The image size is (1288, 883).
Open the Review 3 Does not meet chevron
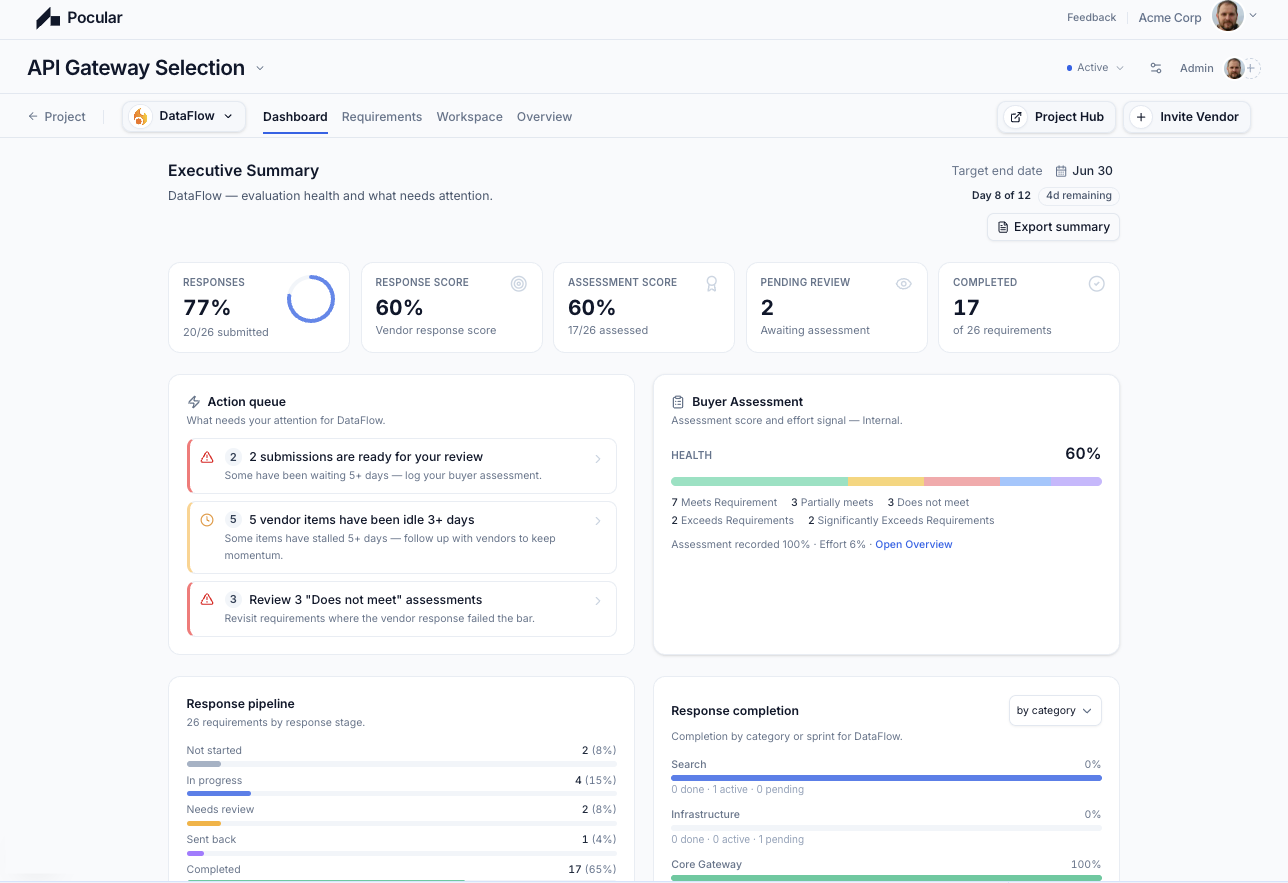(x=598, y=601)
